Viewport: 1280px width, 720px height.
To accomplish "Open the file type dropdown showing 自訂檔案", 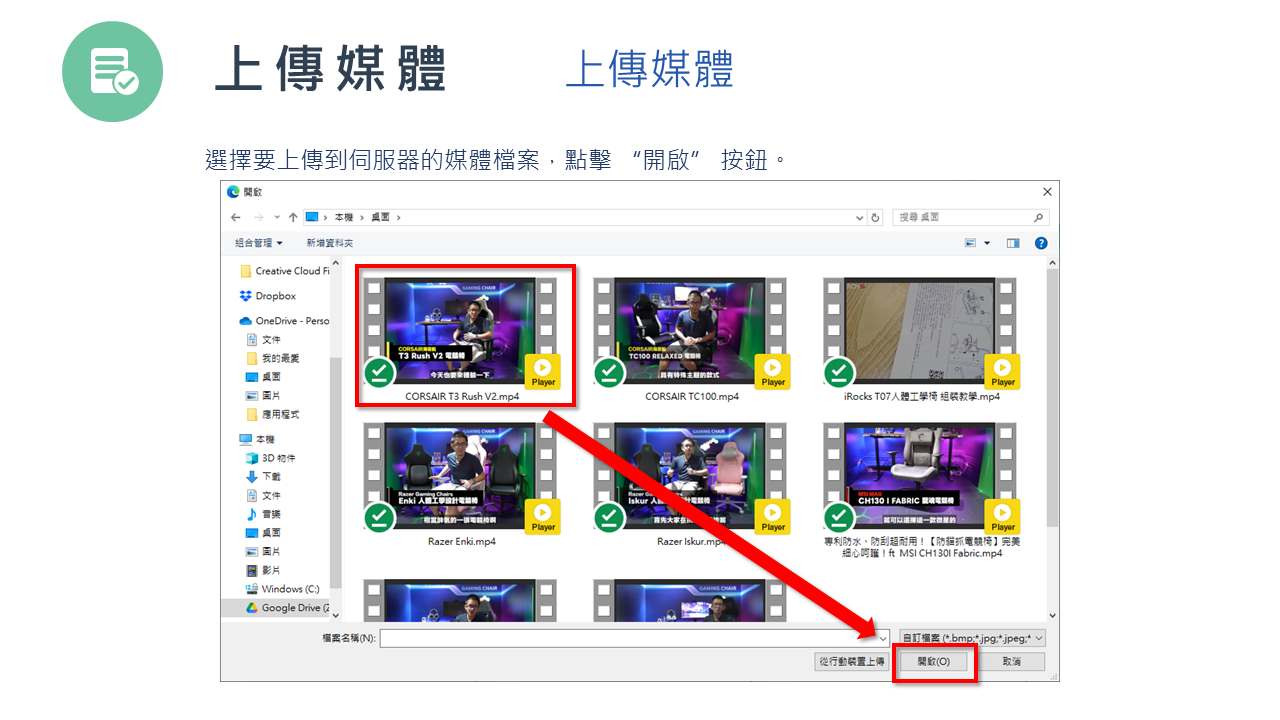I will pos(970,637).
